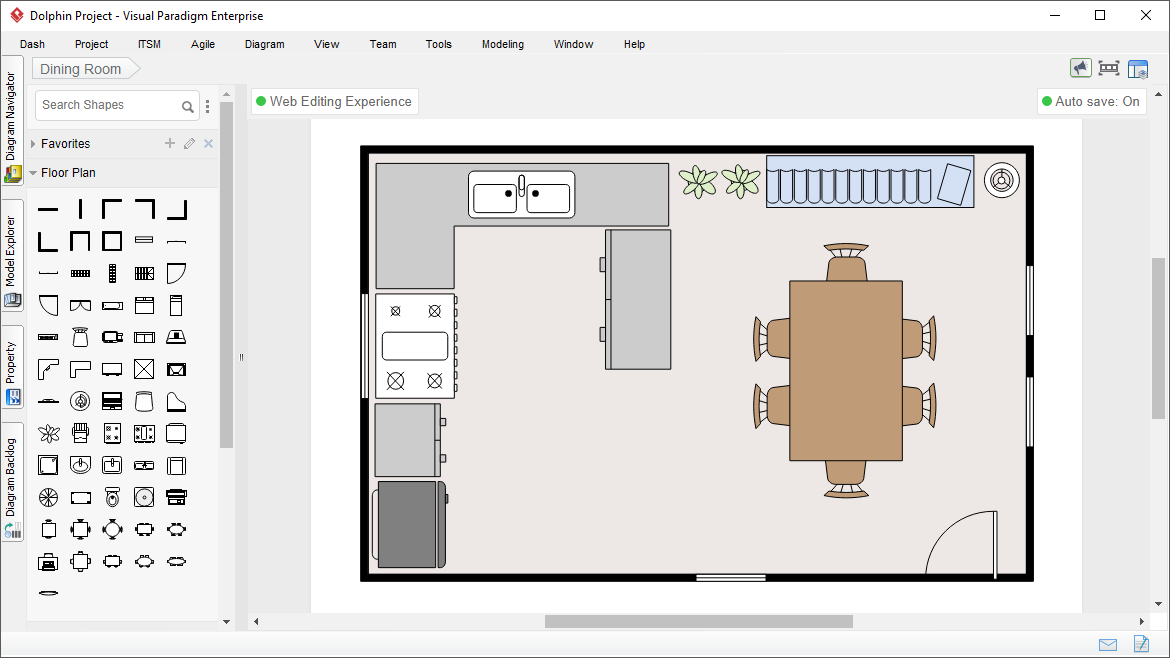Select the crossed square shape in palette

pyautogui.click(x=144, y=369)
